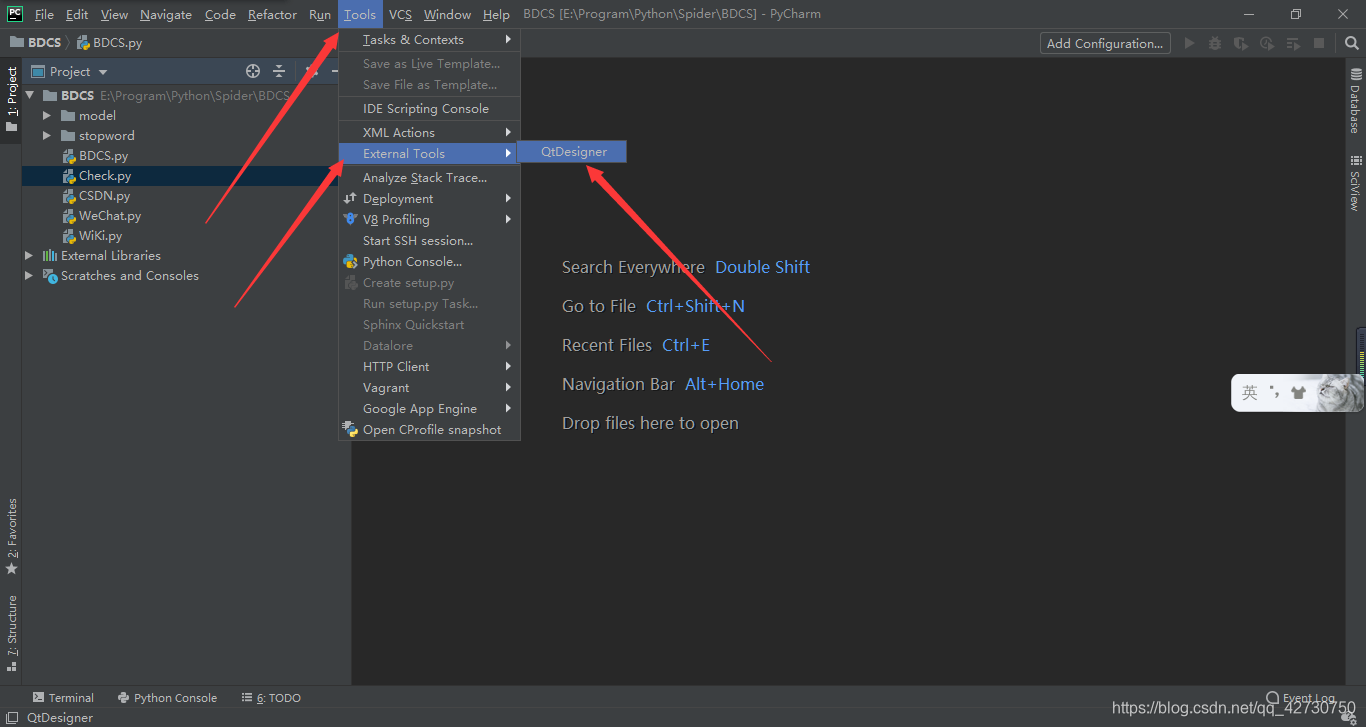Viewport: 1366px width, 727px height.
Task: Click the External Libraries bars icon
Action: (x=50, y=256)
